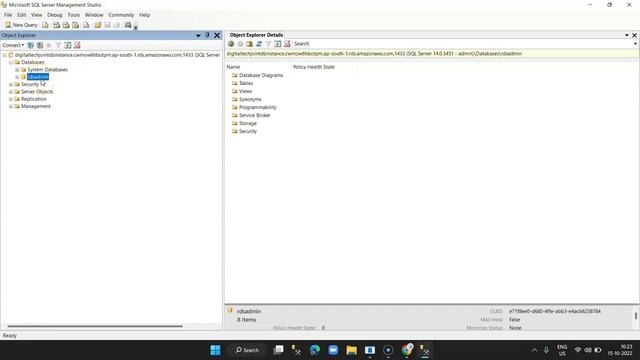Click the red summary icon in Object Explorer toolbar
This screenshot has width=640, height=360.
pos(77,45)
